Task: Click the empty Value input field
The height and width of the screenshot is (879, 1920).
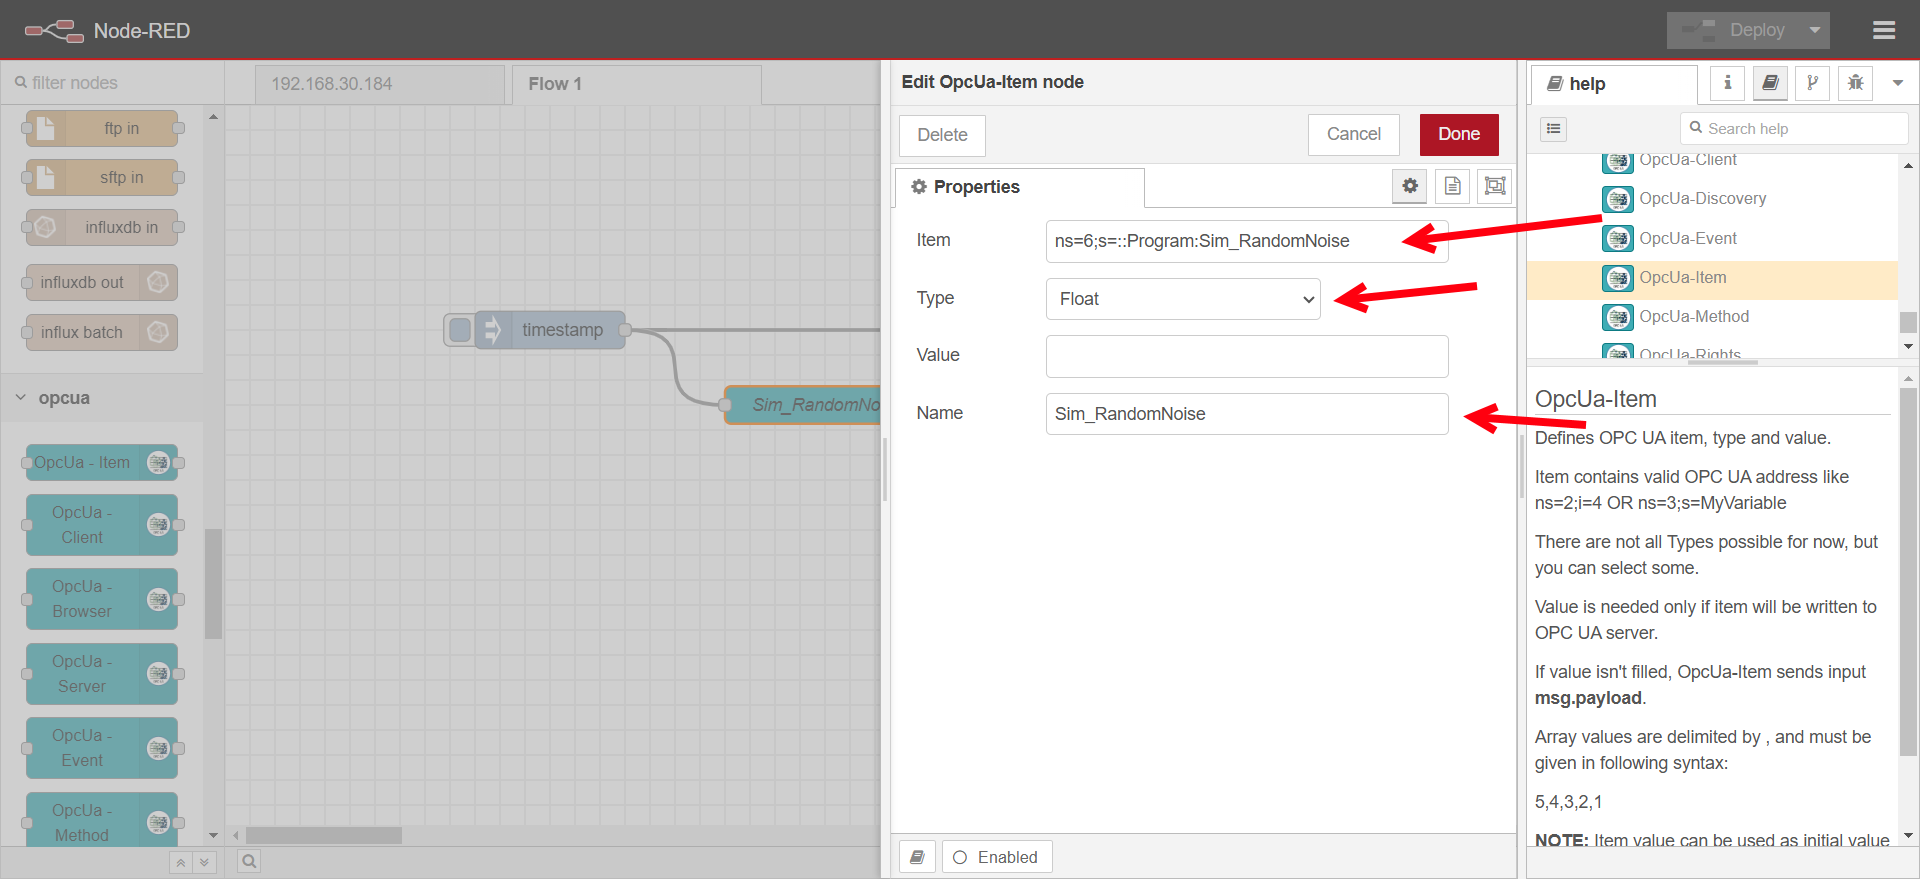Action: point(1246,356)
